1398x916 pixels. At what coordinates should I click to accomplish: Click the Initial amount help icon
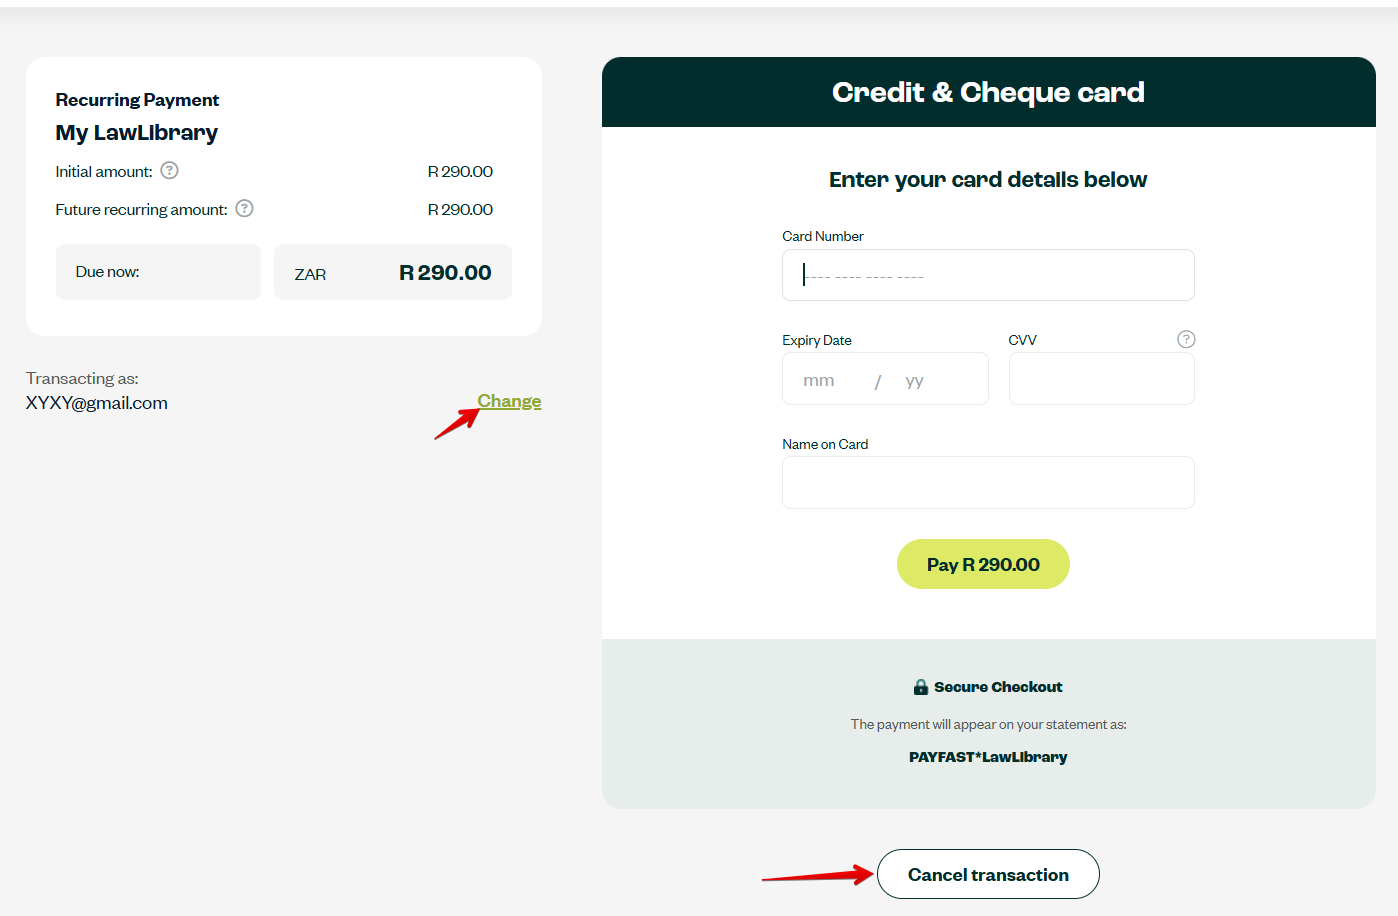click(x=170, y=171)
